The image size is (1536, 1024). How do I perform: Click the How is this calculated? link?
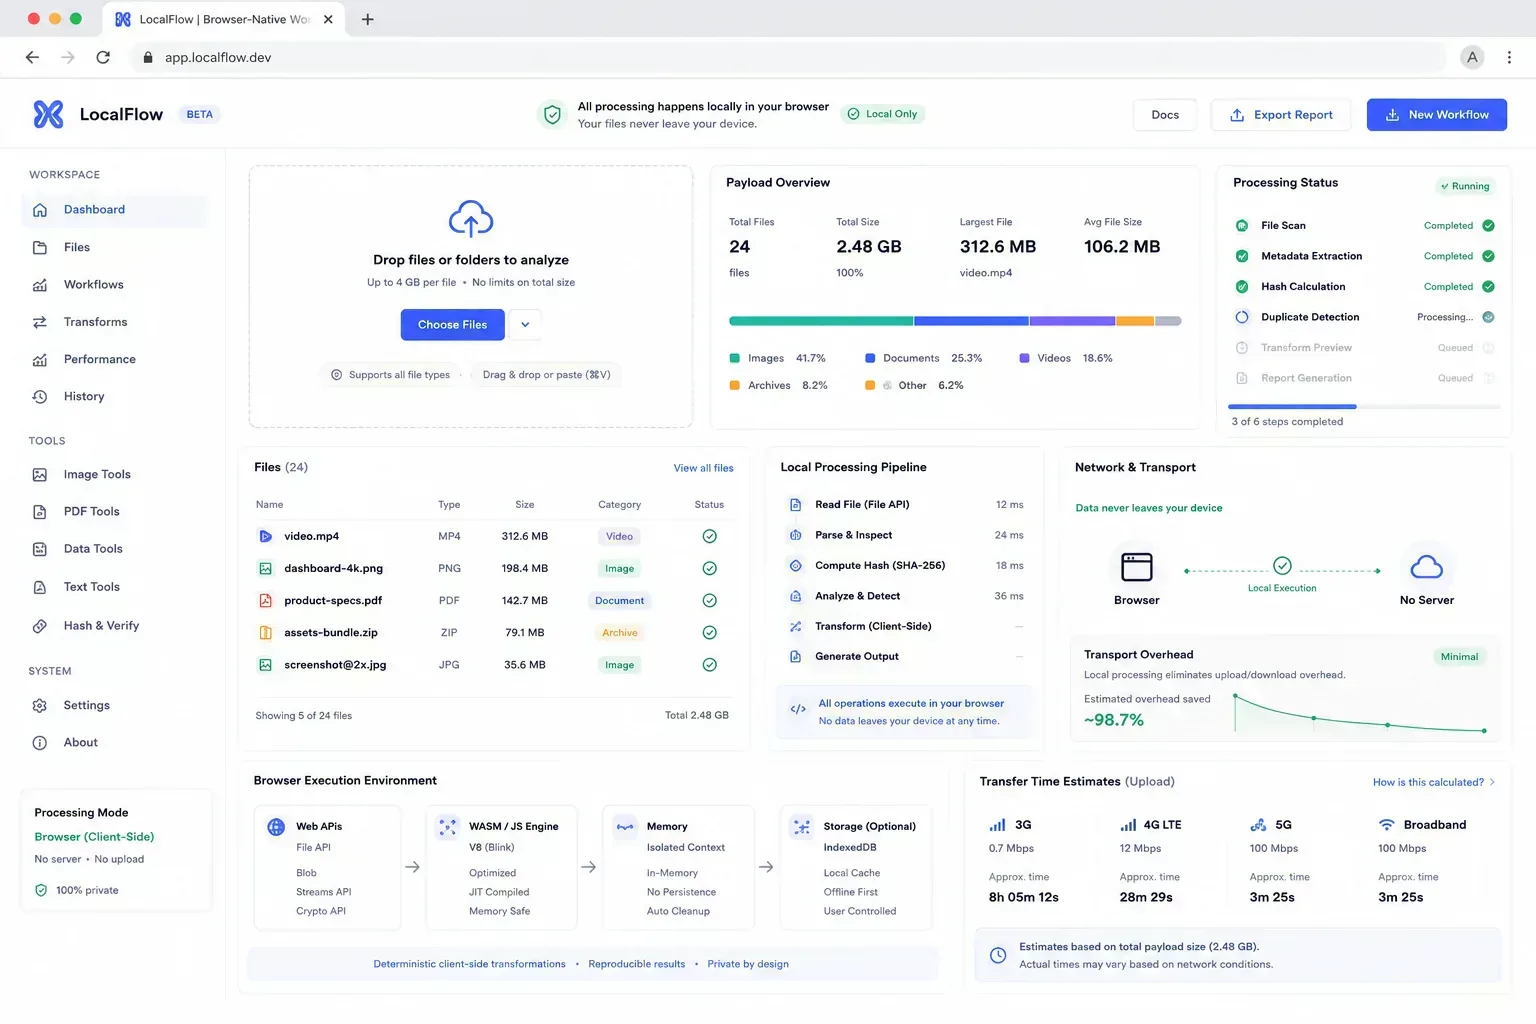[x=1428, y=782]
